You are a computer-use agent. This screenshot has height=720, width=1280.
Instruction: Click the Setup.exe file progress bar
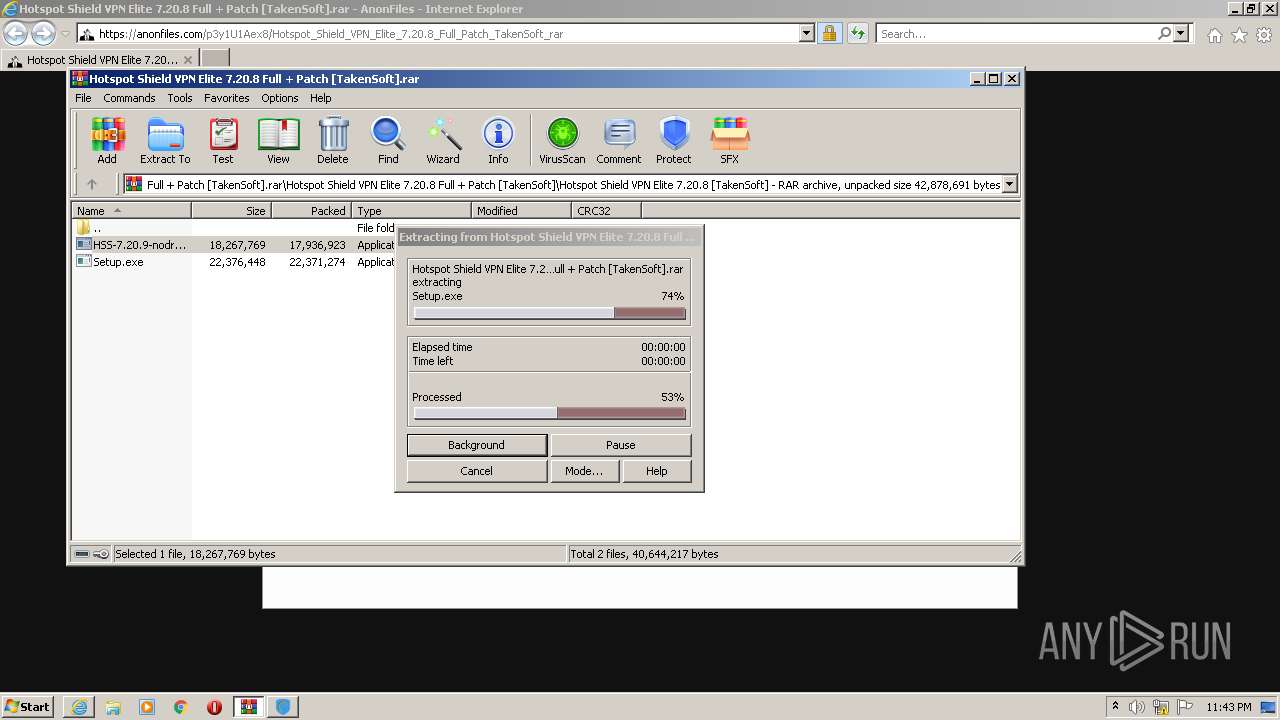tap(549, 313)
